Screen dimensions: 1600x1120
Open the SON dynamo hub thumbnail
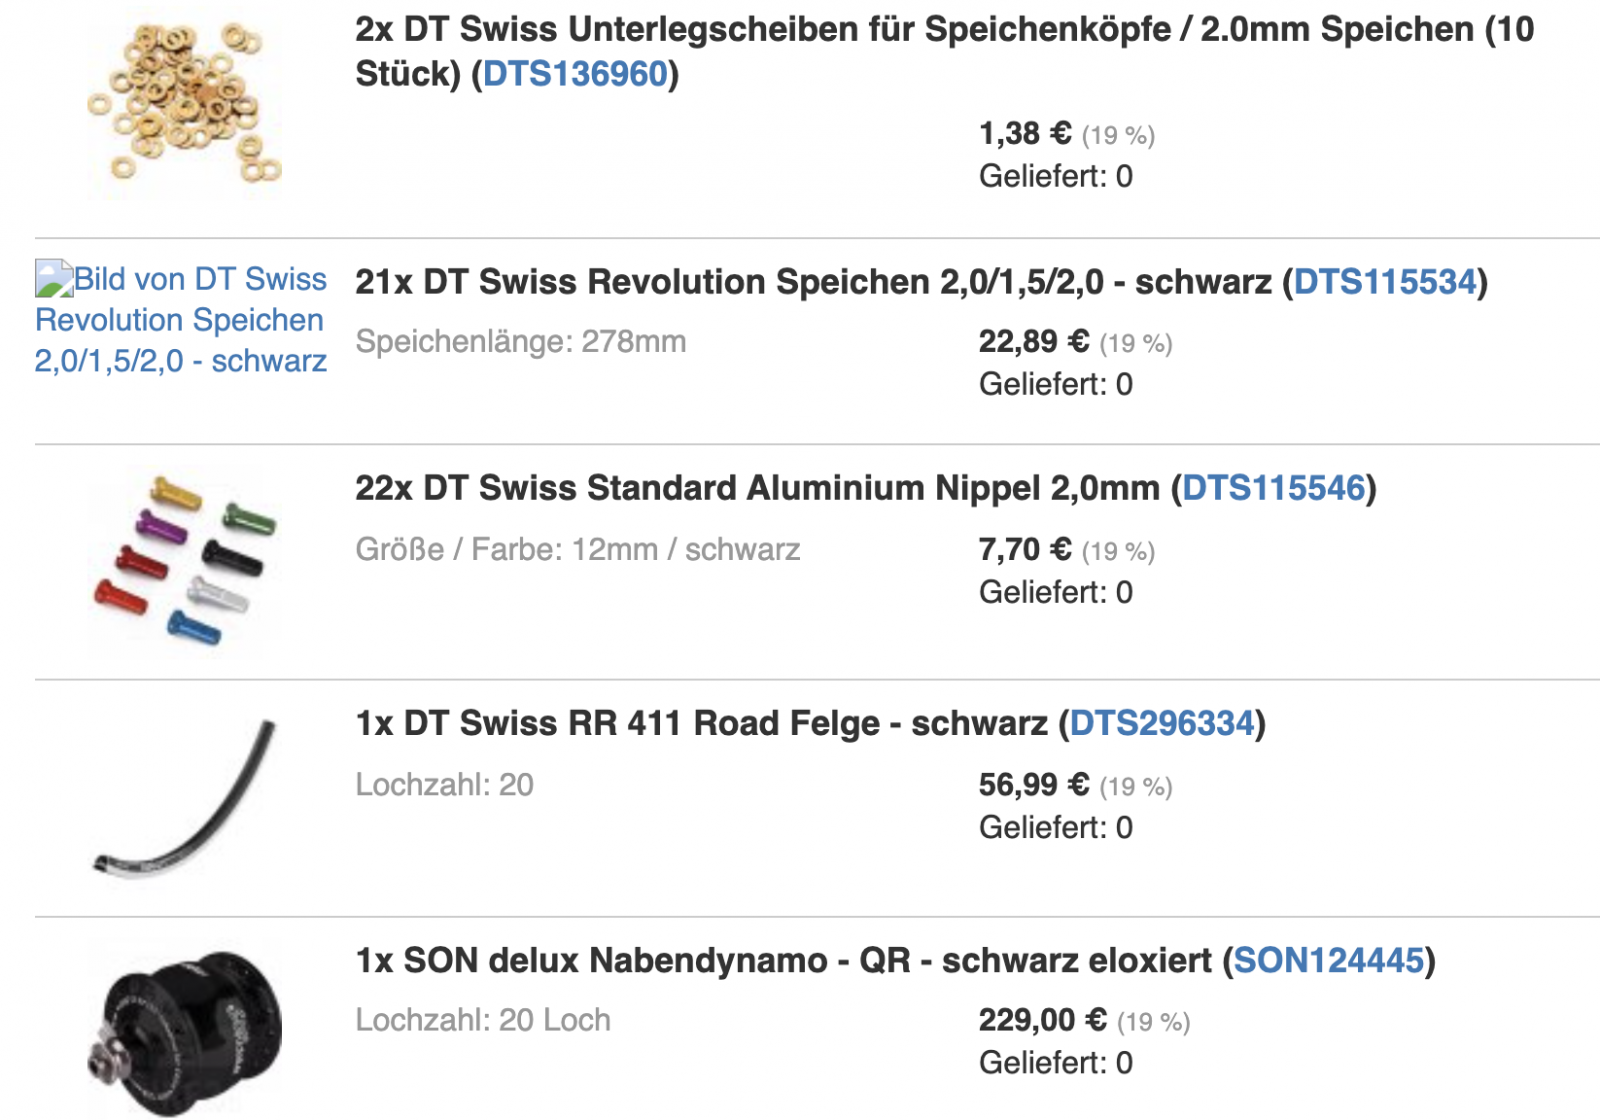click(183, 1032)
